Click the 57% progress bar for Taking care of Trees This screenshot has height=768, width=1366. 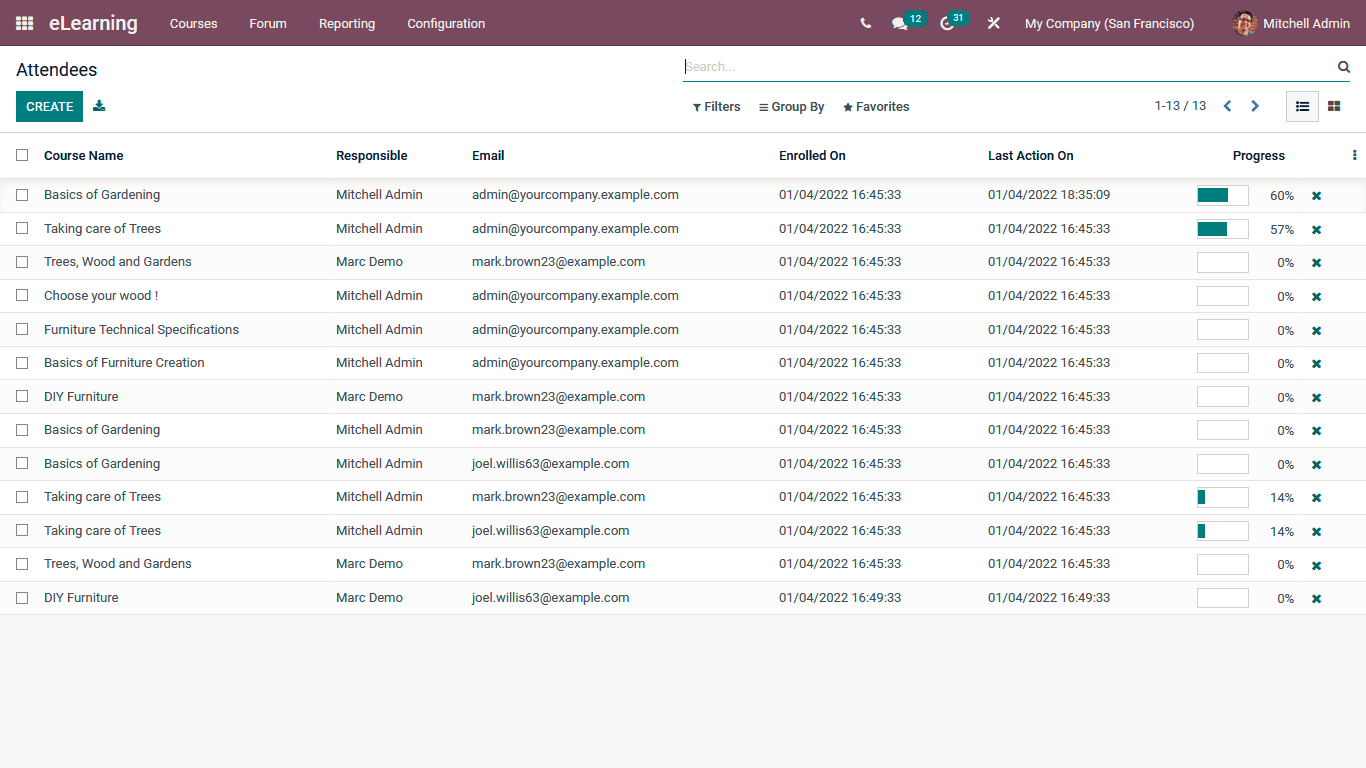(x=1222, y=228)
